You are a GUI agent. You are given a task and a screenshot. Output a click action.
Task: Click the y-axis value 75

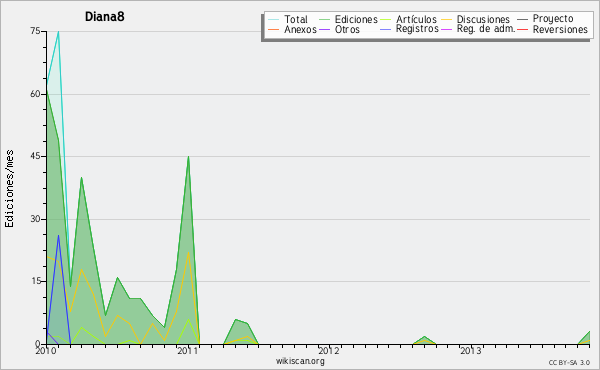35,31
